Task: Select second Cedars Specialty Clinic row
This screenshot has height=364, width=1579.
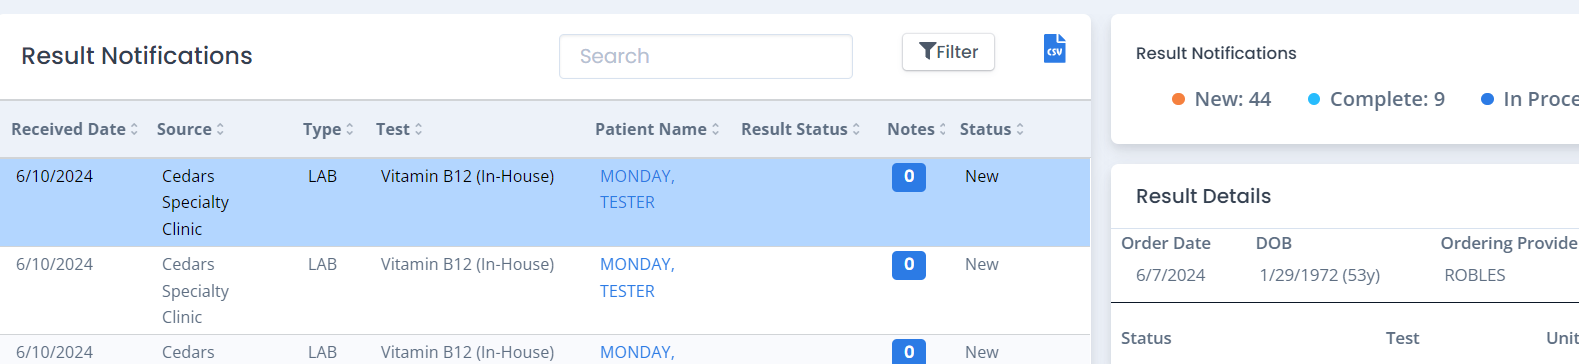Action: 545,291
